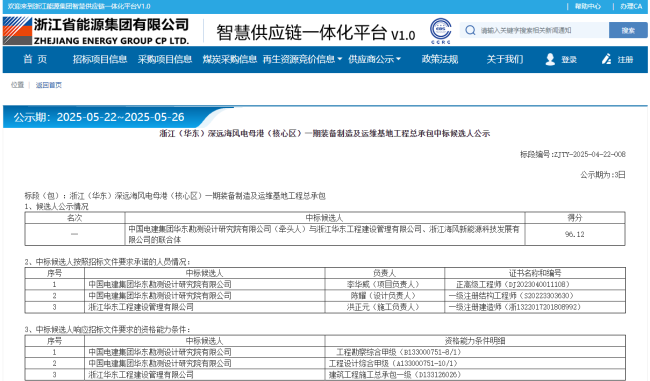Click the 登录 text link

[x=569, y=60]
